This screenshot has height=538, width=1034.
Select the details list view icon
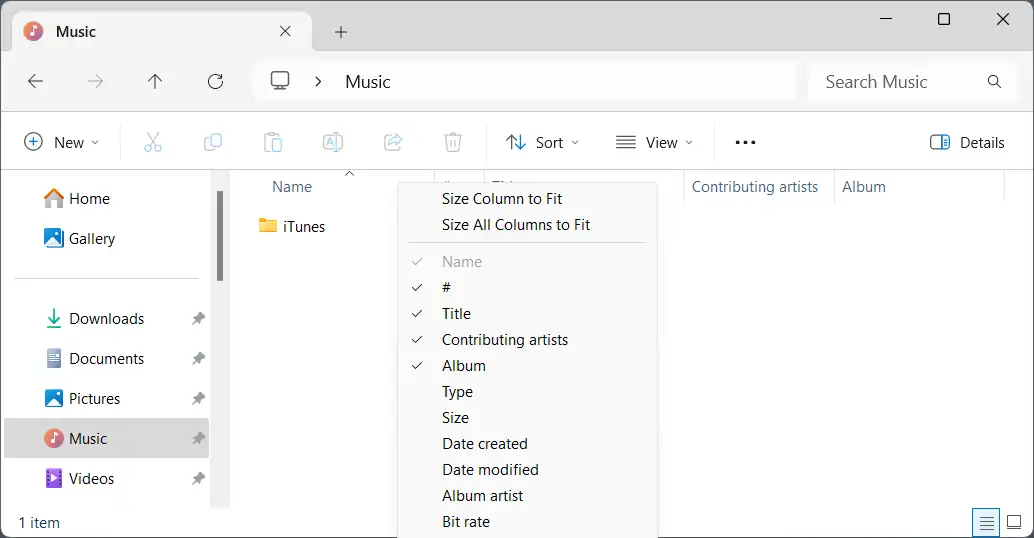click(x=986, y=522)
